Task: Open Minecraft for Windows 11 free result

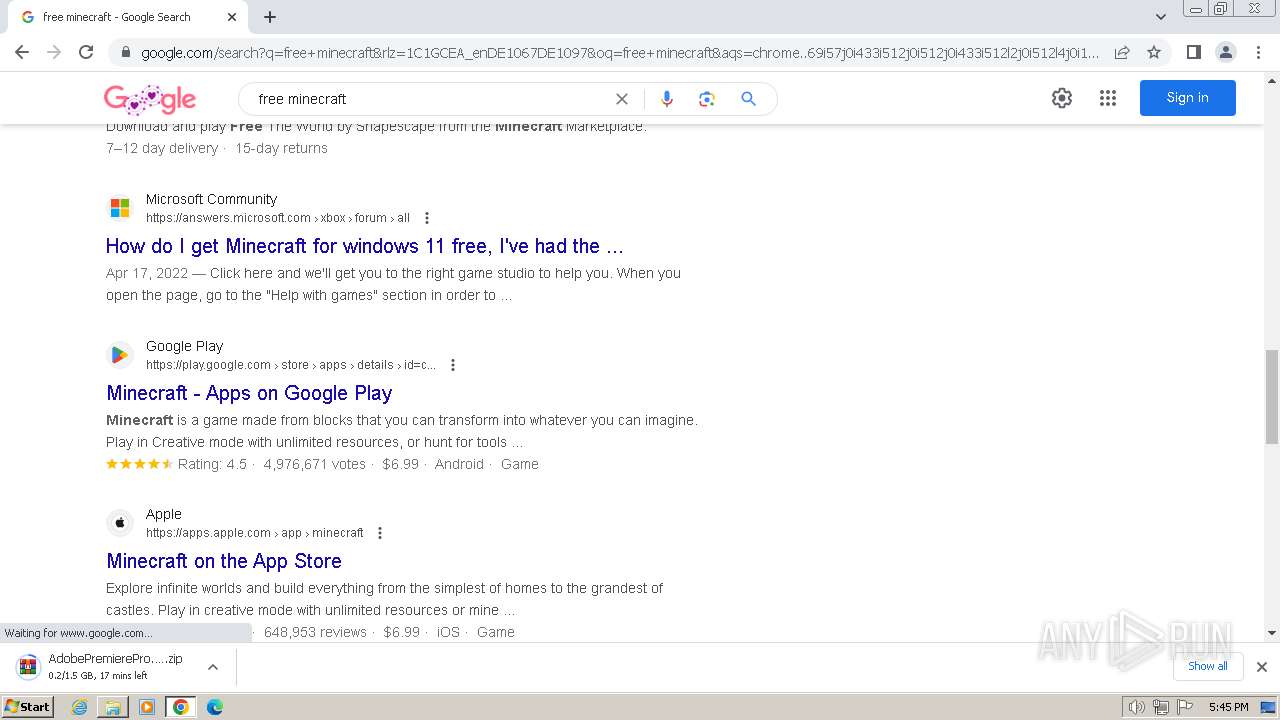Action: 364,246
